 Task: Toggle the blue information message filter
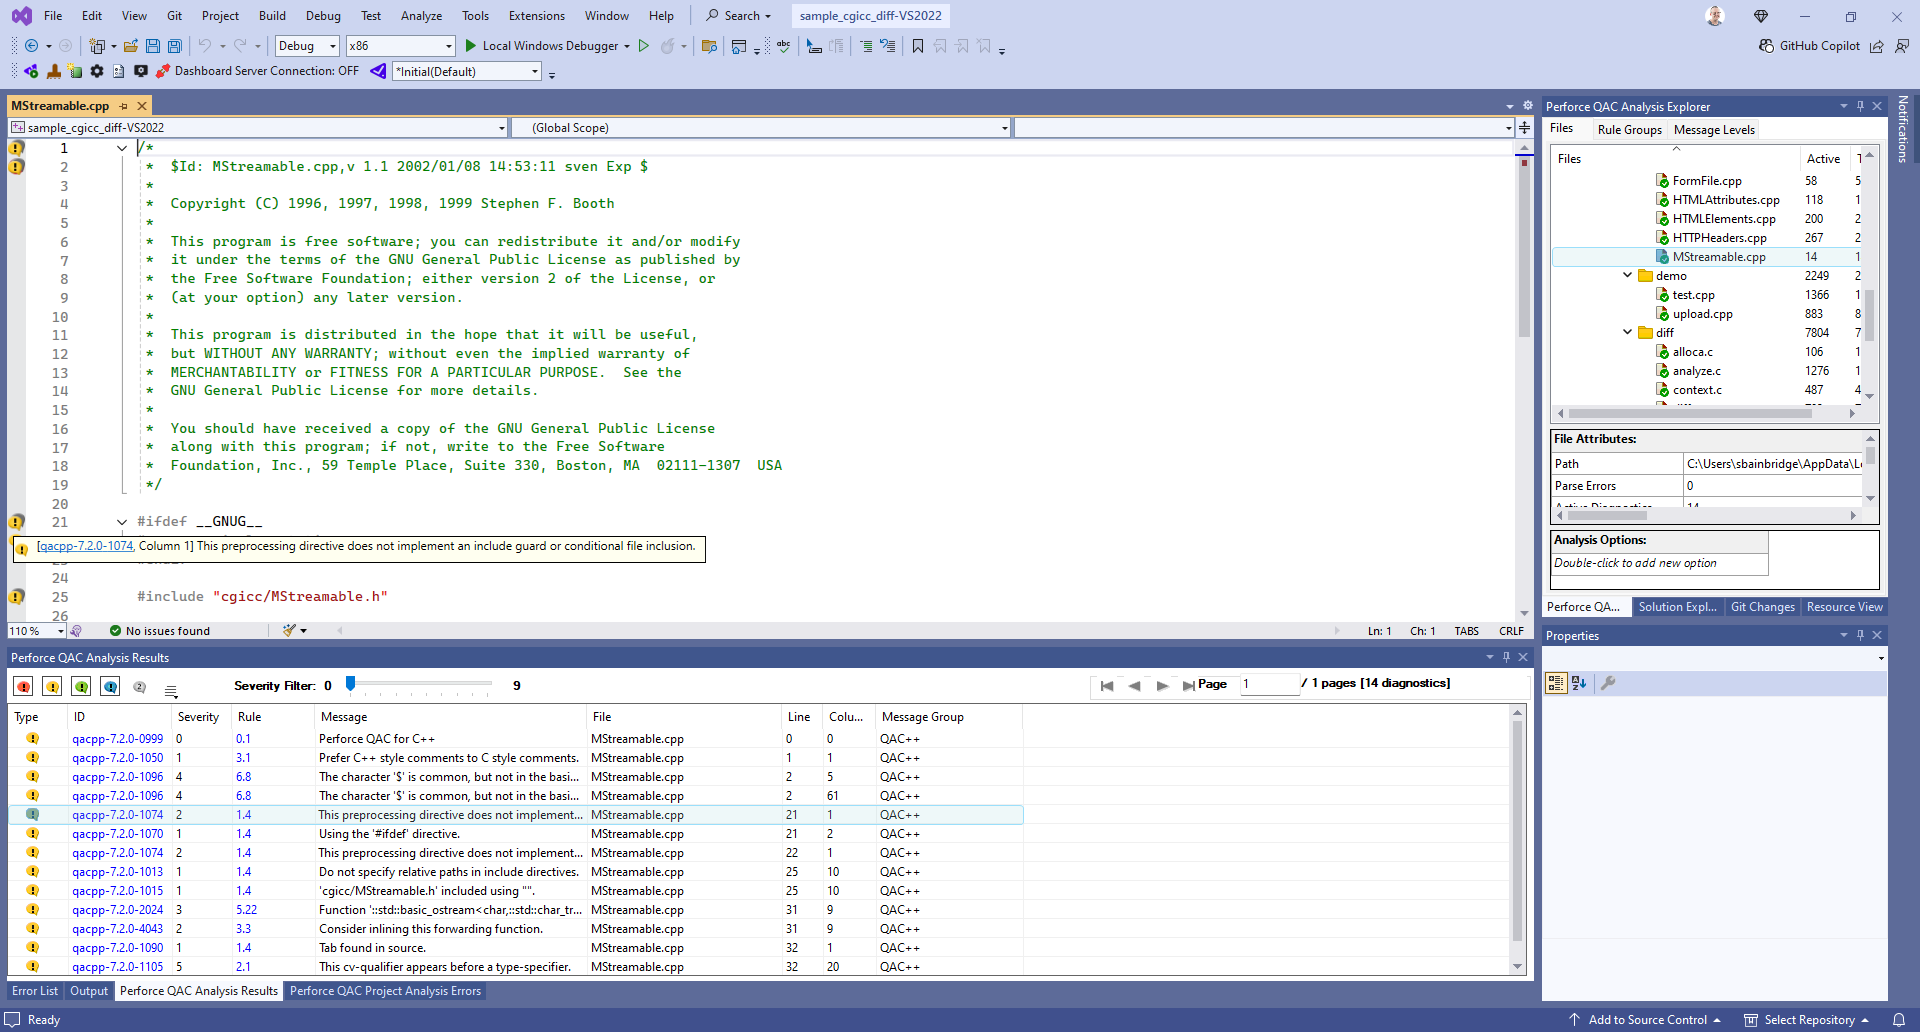pyautogui.click(x=111, y=686)
